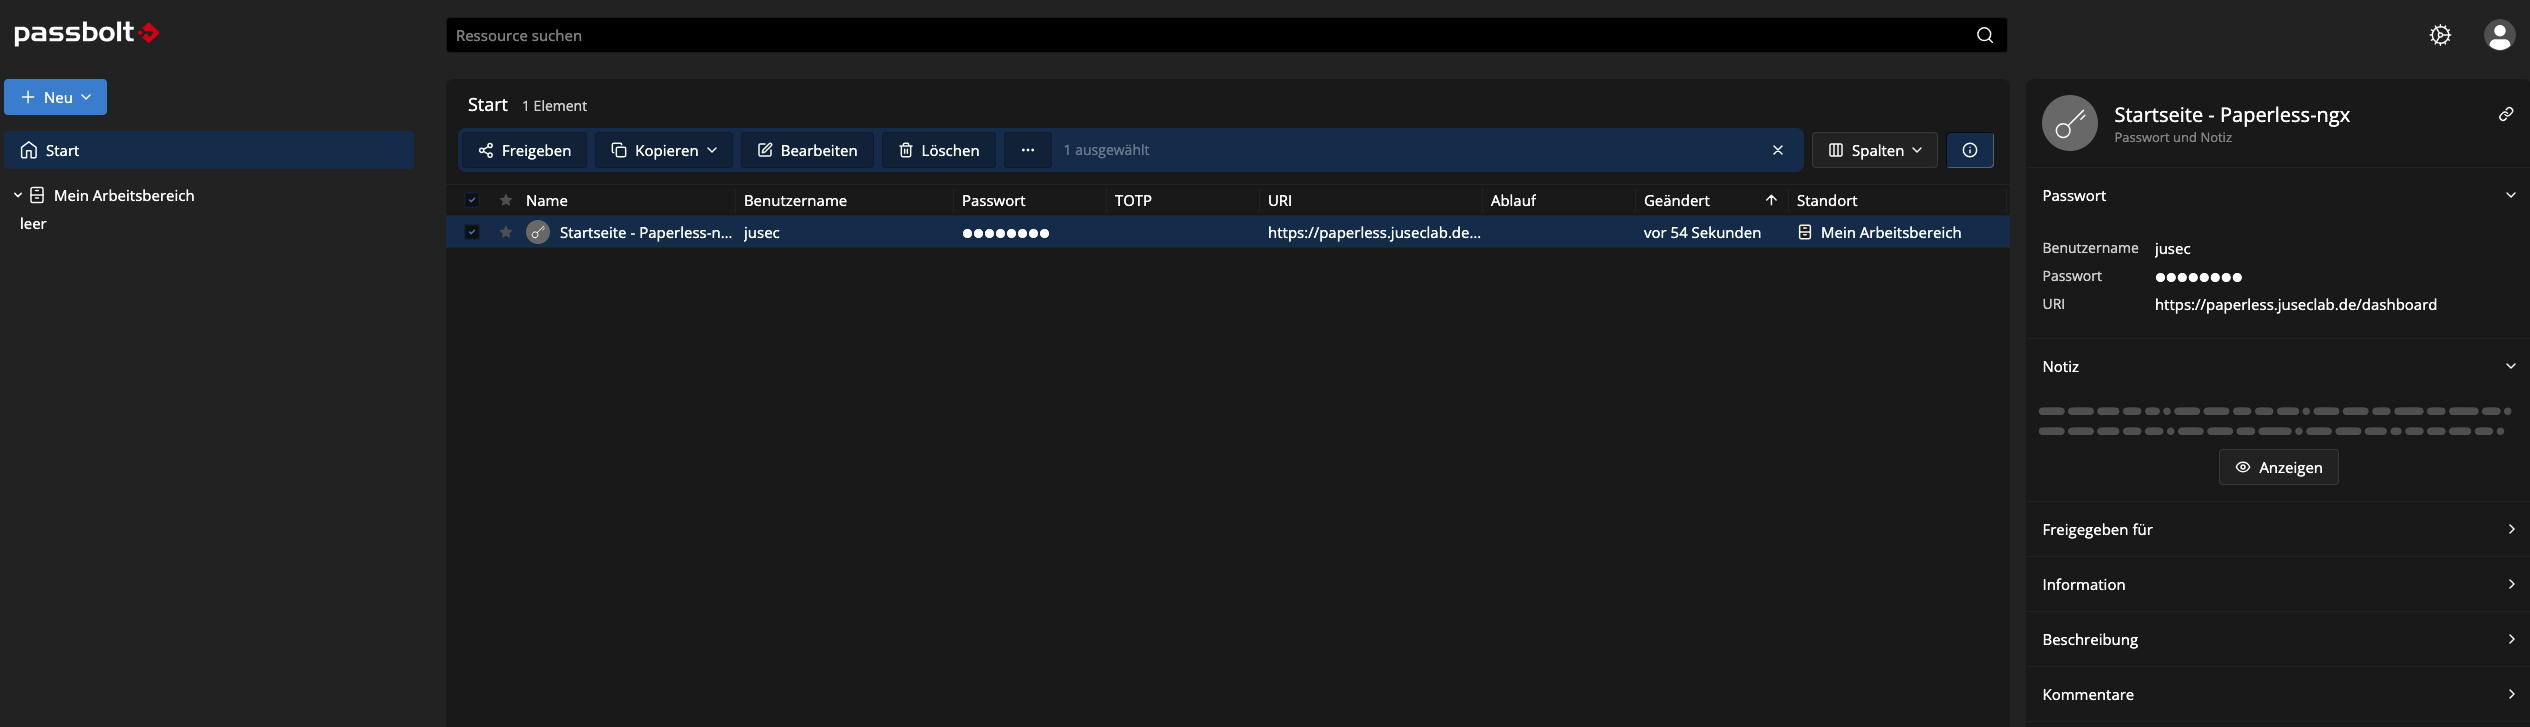The image size is (2530, 727).
Task: Click the Freigeben button
Action: (524, 150)
